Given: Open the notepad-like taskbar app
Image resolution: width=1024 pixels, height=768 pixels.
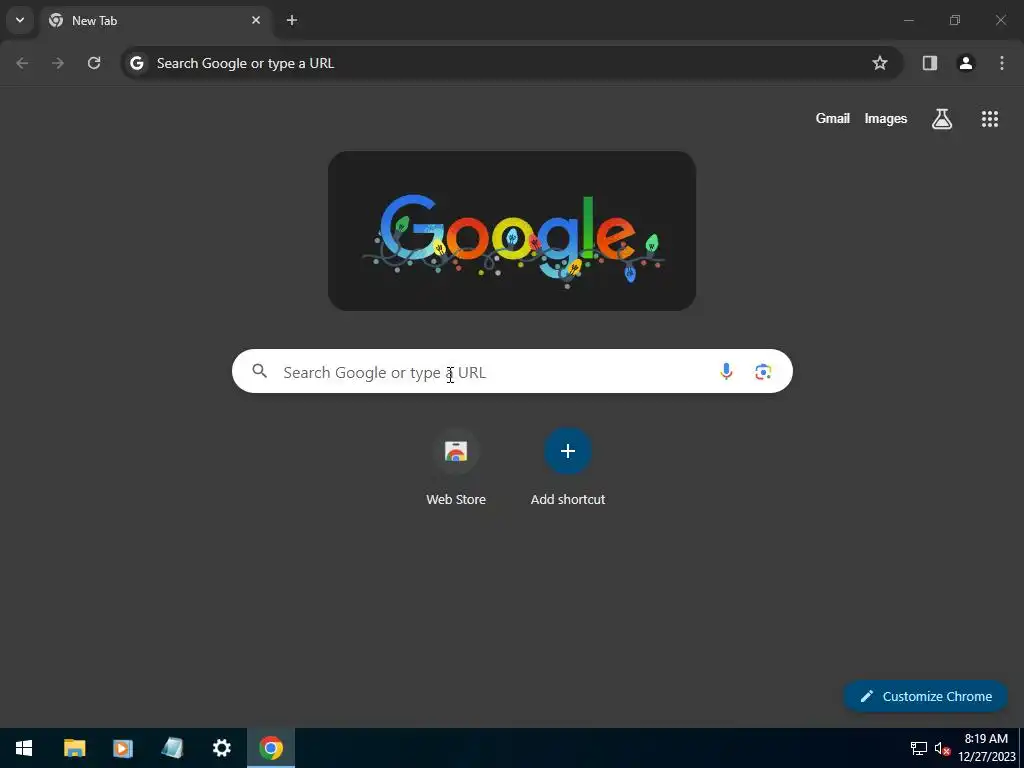Looking at the screenshot, I should pyautogui.click(x=172, y=748).
